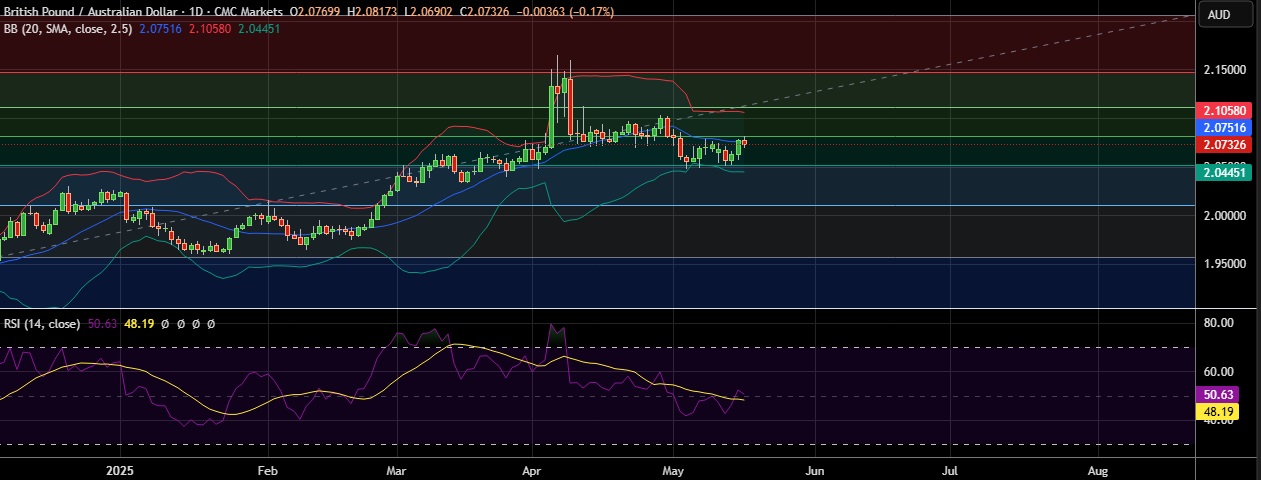Image resolution: width=1261 pixels, height=480 pixels.
Task: Click the purple RSI value 50.63 in legend
Action: pos(101,324)
